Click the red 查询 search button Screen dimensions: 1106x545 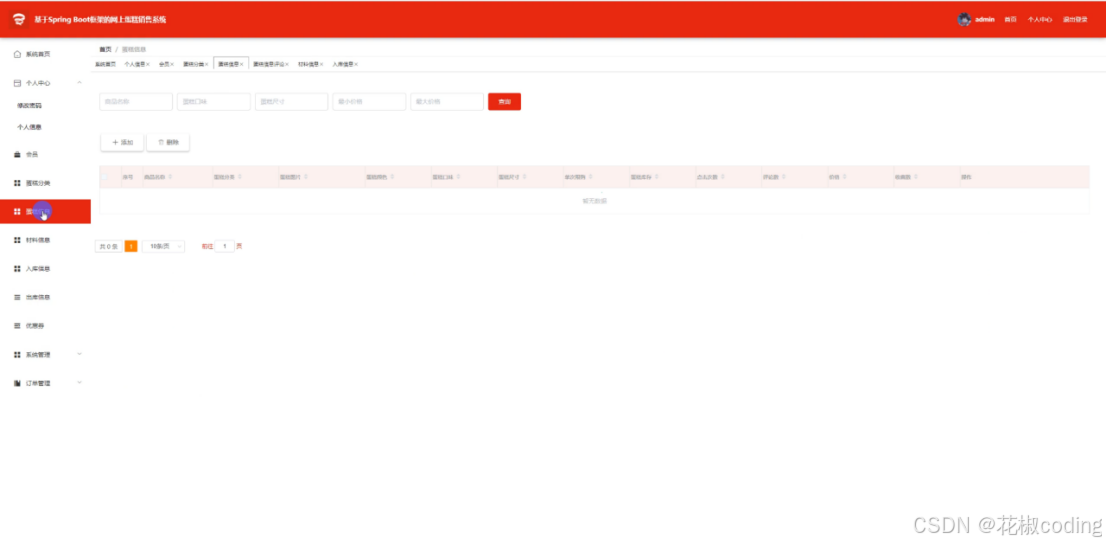click(x=504, y=102)
